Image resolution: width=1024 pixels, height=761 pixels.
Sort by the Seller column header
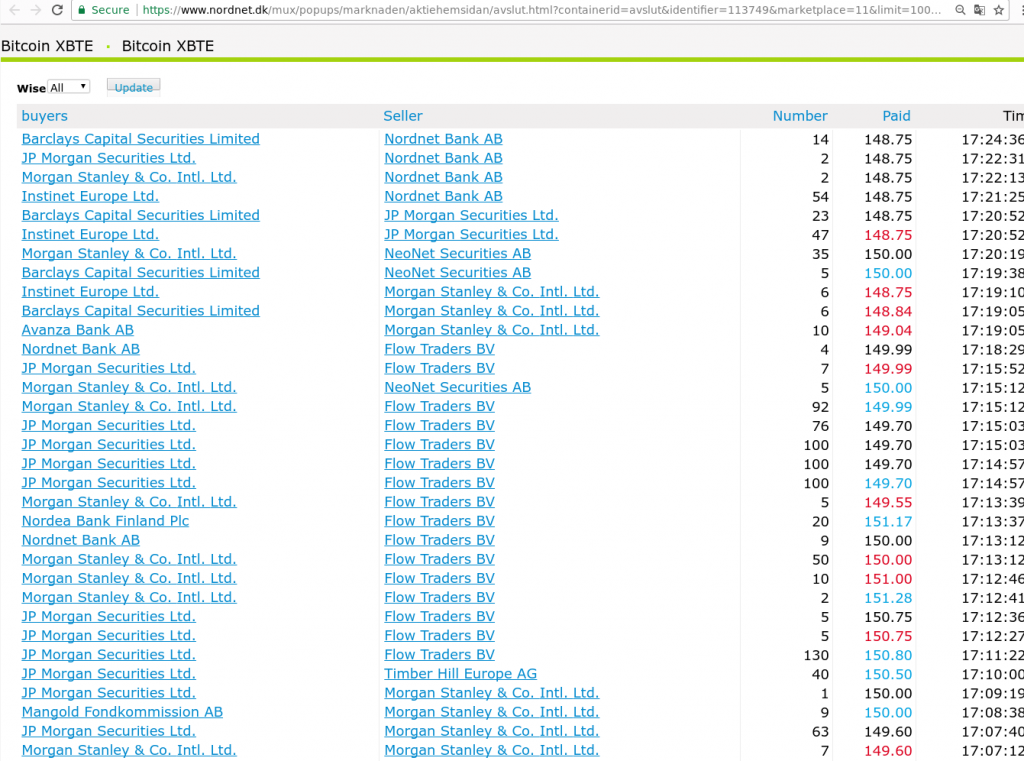click(x=403, y=116)
